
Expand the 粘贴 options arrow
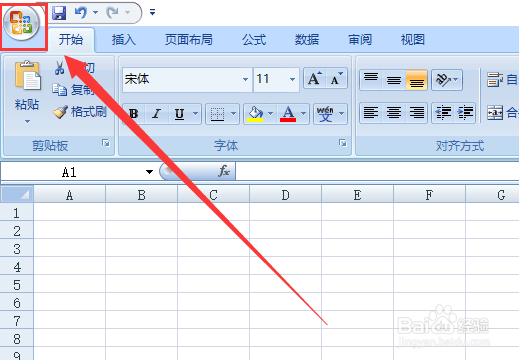pyautogui.click(x=27, y=122)
